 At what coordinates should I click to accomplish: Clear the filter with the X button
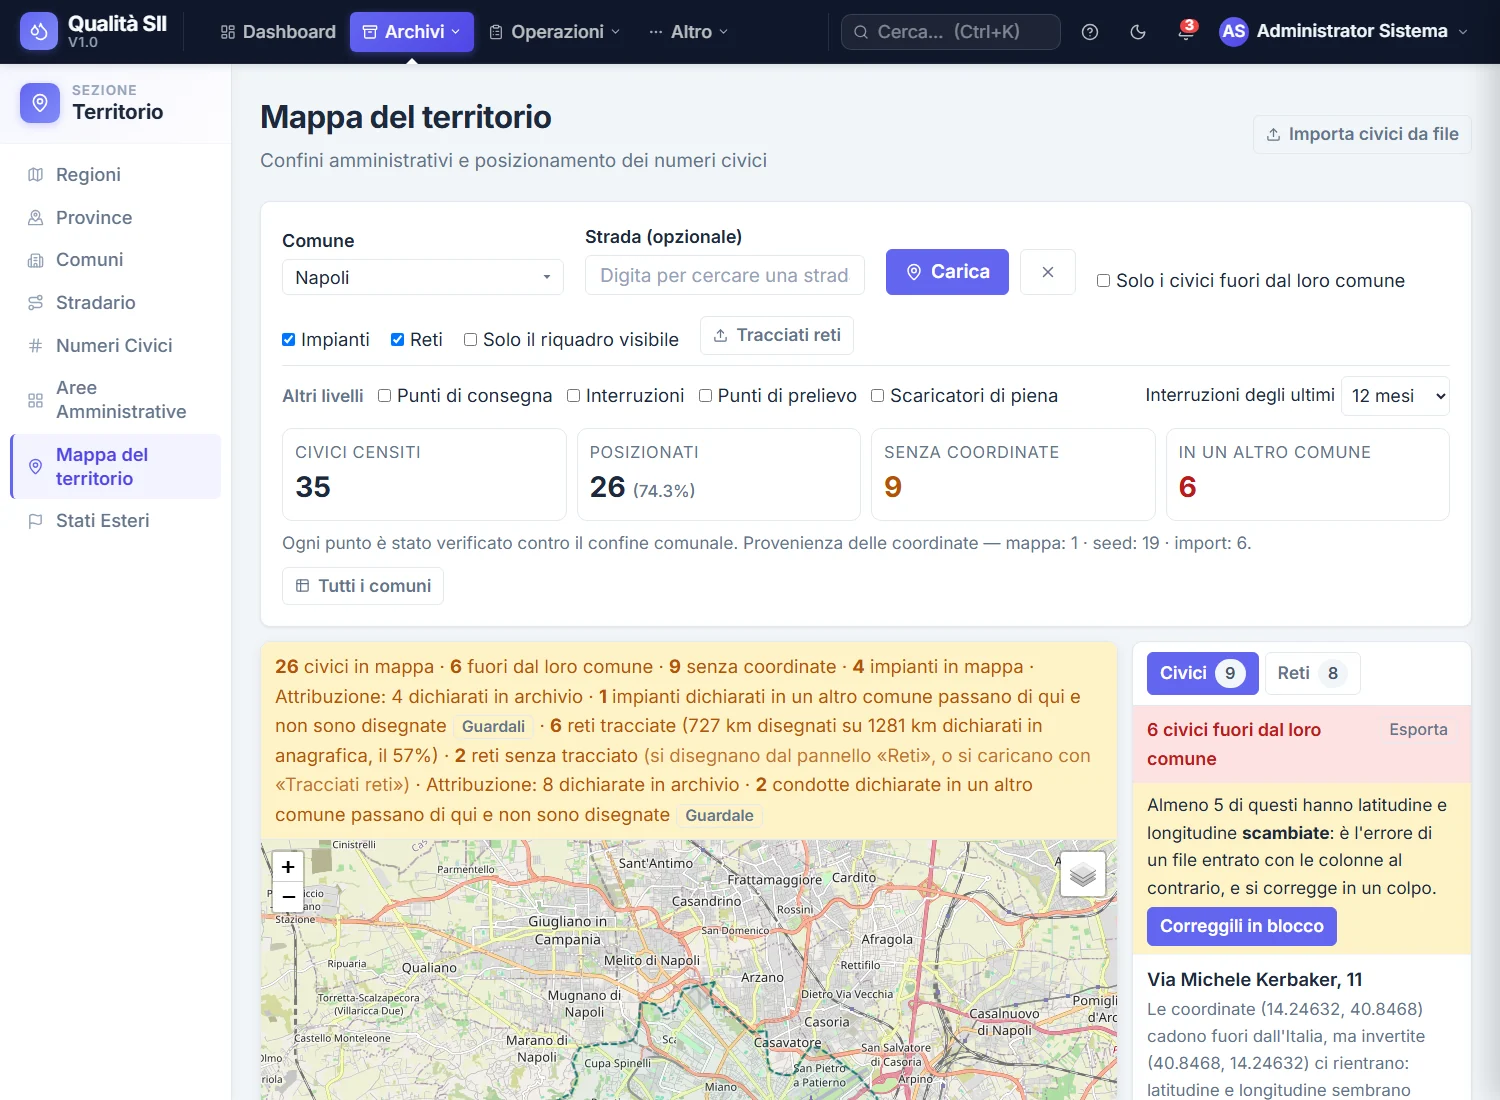[x=1048, y=272]
